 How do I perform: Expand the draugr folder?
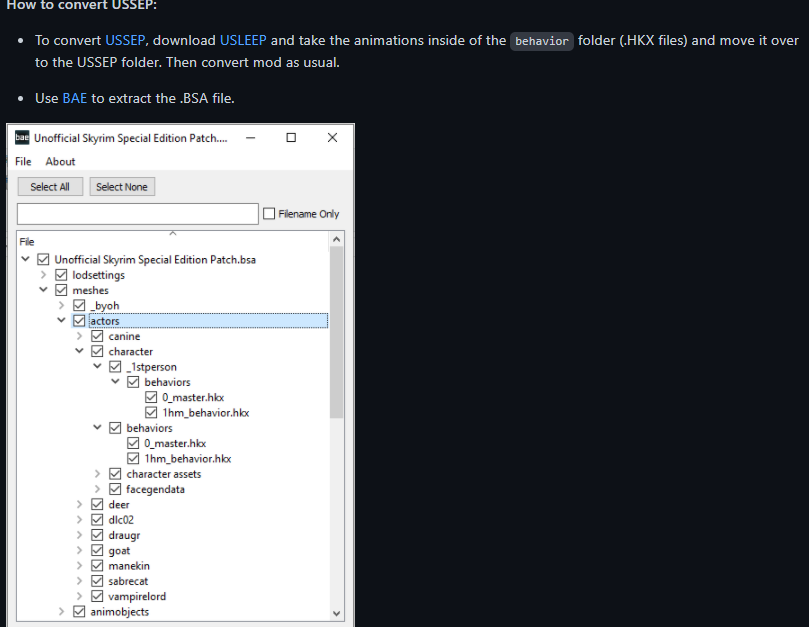point(79,535)
